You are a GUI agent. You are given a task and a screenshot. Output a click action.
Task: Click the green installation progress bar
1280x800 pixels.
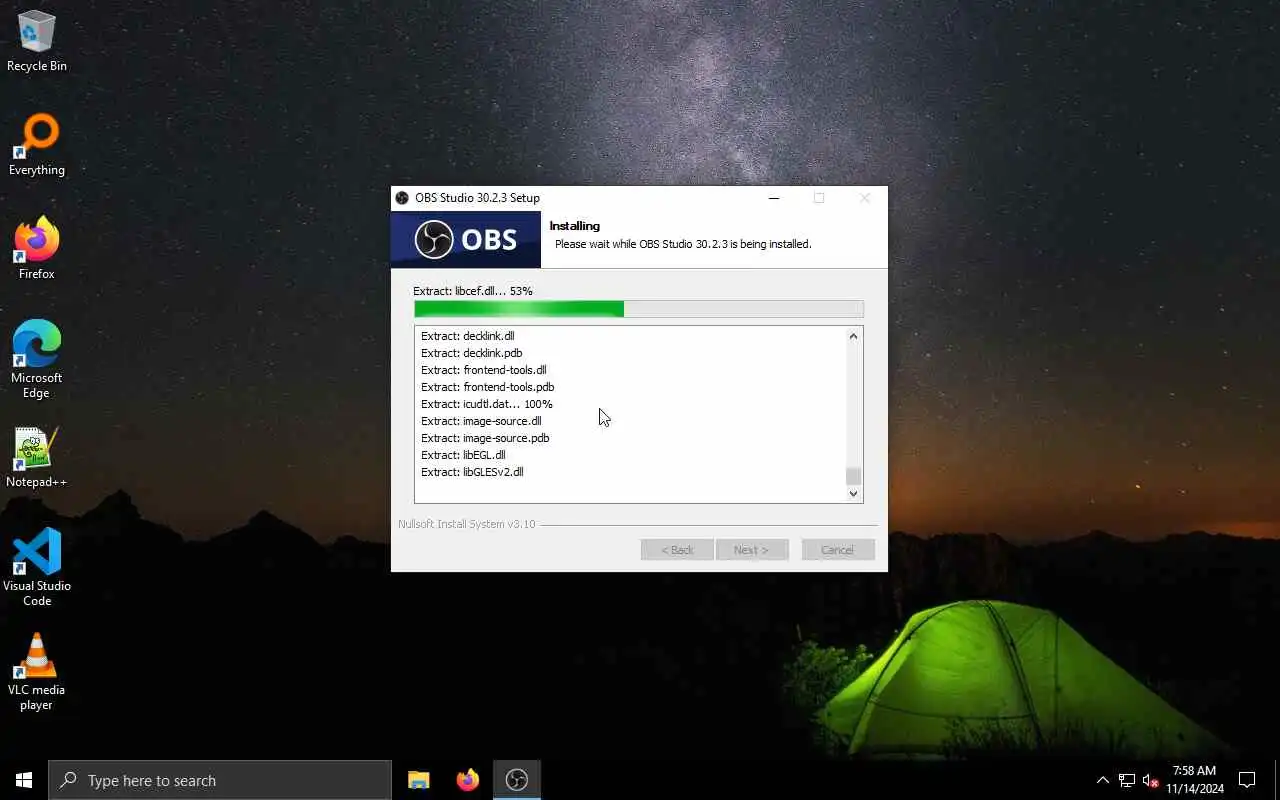[x=639, y=309]
